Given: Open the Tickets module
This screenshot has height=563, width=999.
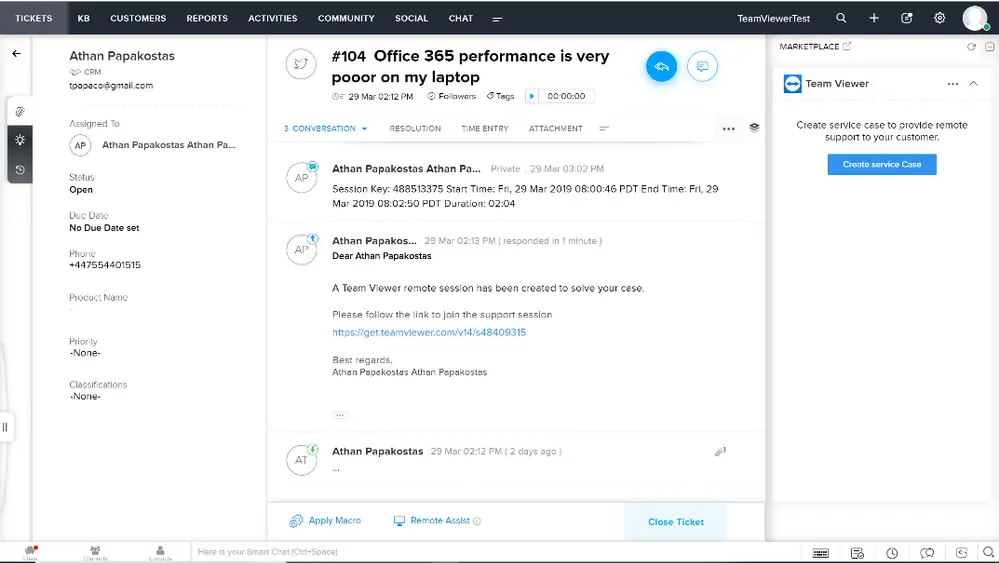Looking at the screenshot, I should pos(34,18).
